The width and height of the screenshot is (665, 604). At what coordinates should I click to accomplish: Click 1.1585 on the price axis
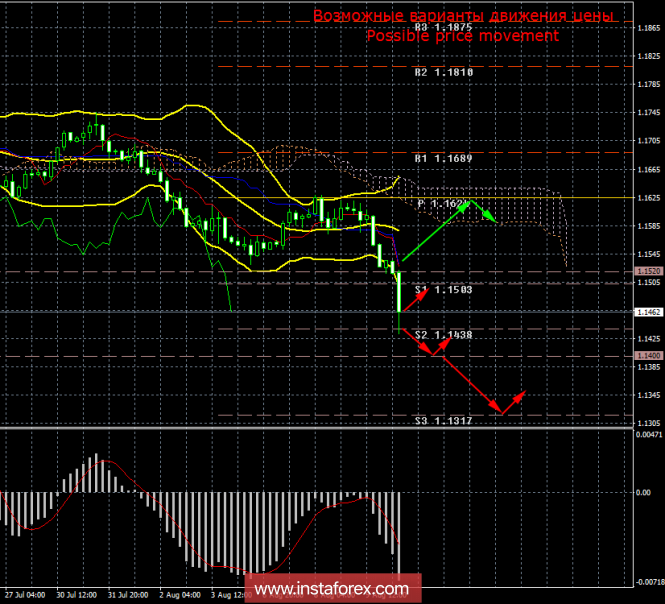(649, 226)
